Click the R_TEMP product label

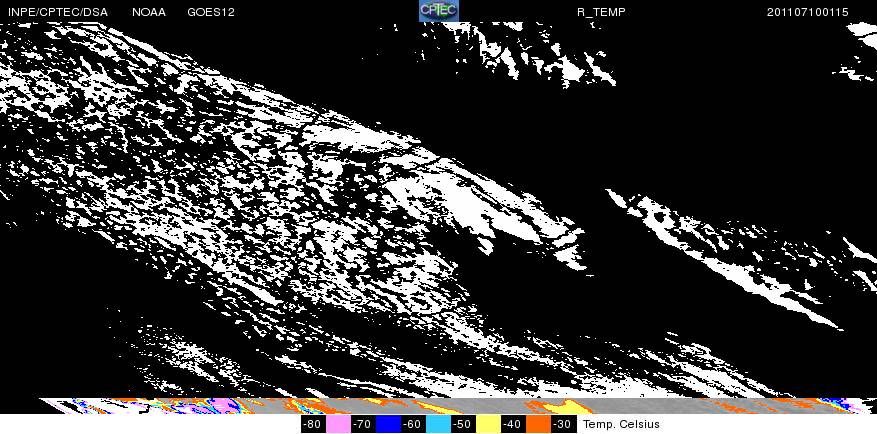tap(601, 12)
